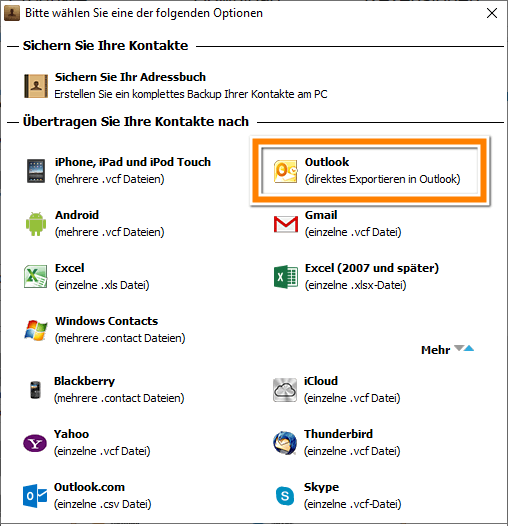Select Blackberry export label
This screenshot has width=510, height=526.
[84, 381]
